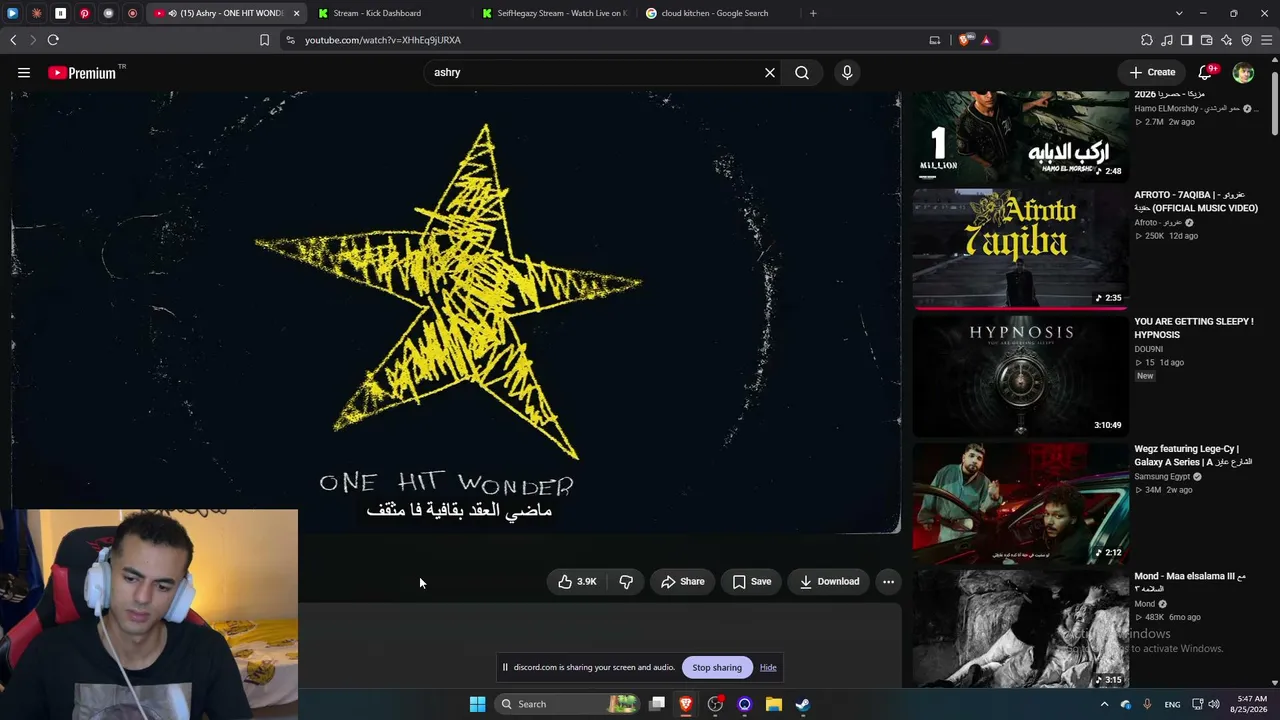Screen dimensions: 1280x720
Task: Open the Pinterest pinned tab
Action: click(84, 13)
